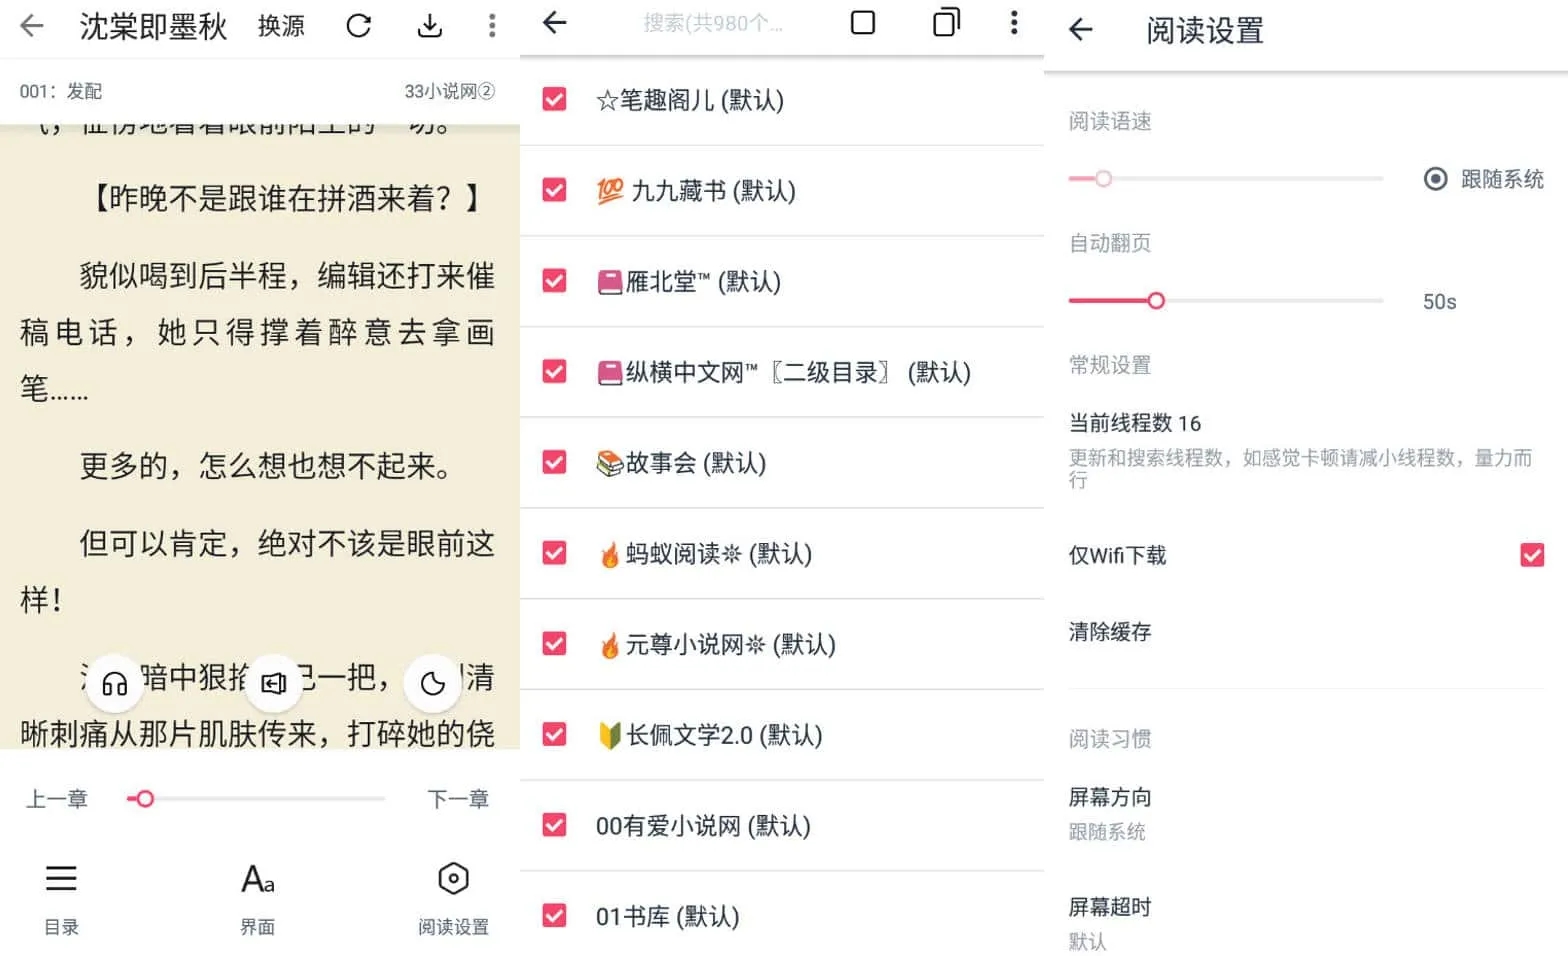Viewport: 1568px width, 956px height.
Task: Click the 换源 button
Action: click(x=281, y=26)
